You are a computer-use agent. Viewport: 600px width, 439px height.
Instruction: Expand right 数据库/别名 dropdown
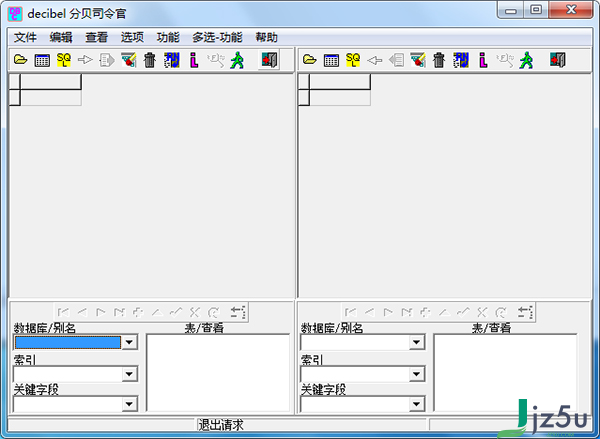click(416, 342)
